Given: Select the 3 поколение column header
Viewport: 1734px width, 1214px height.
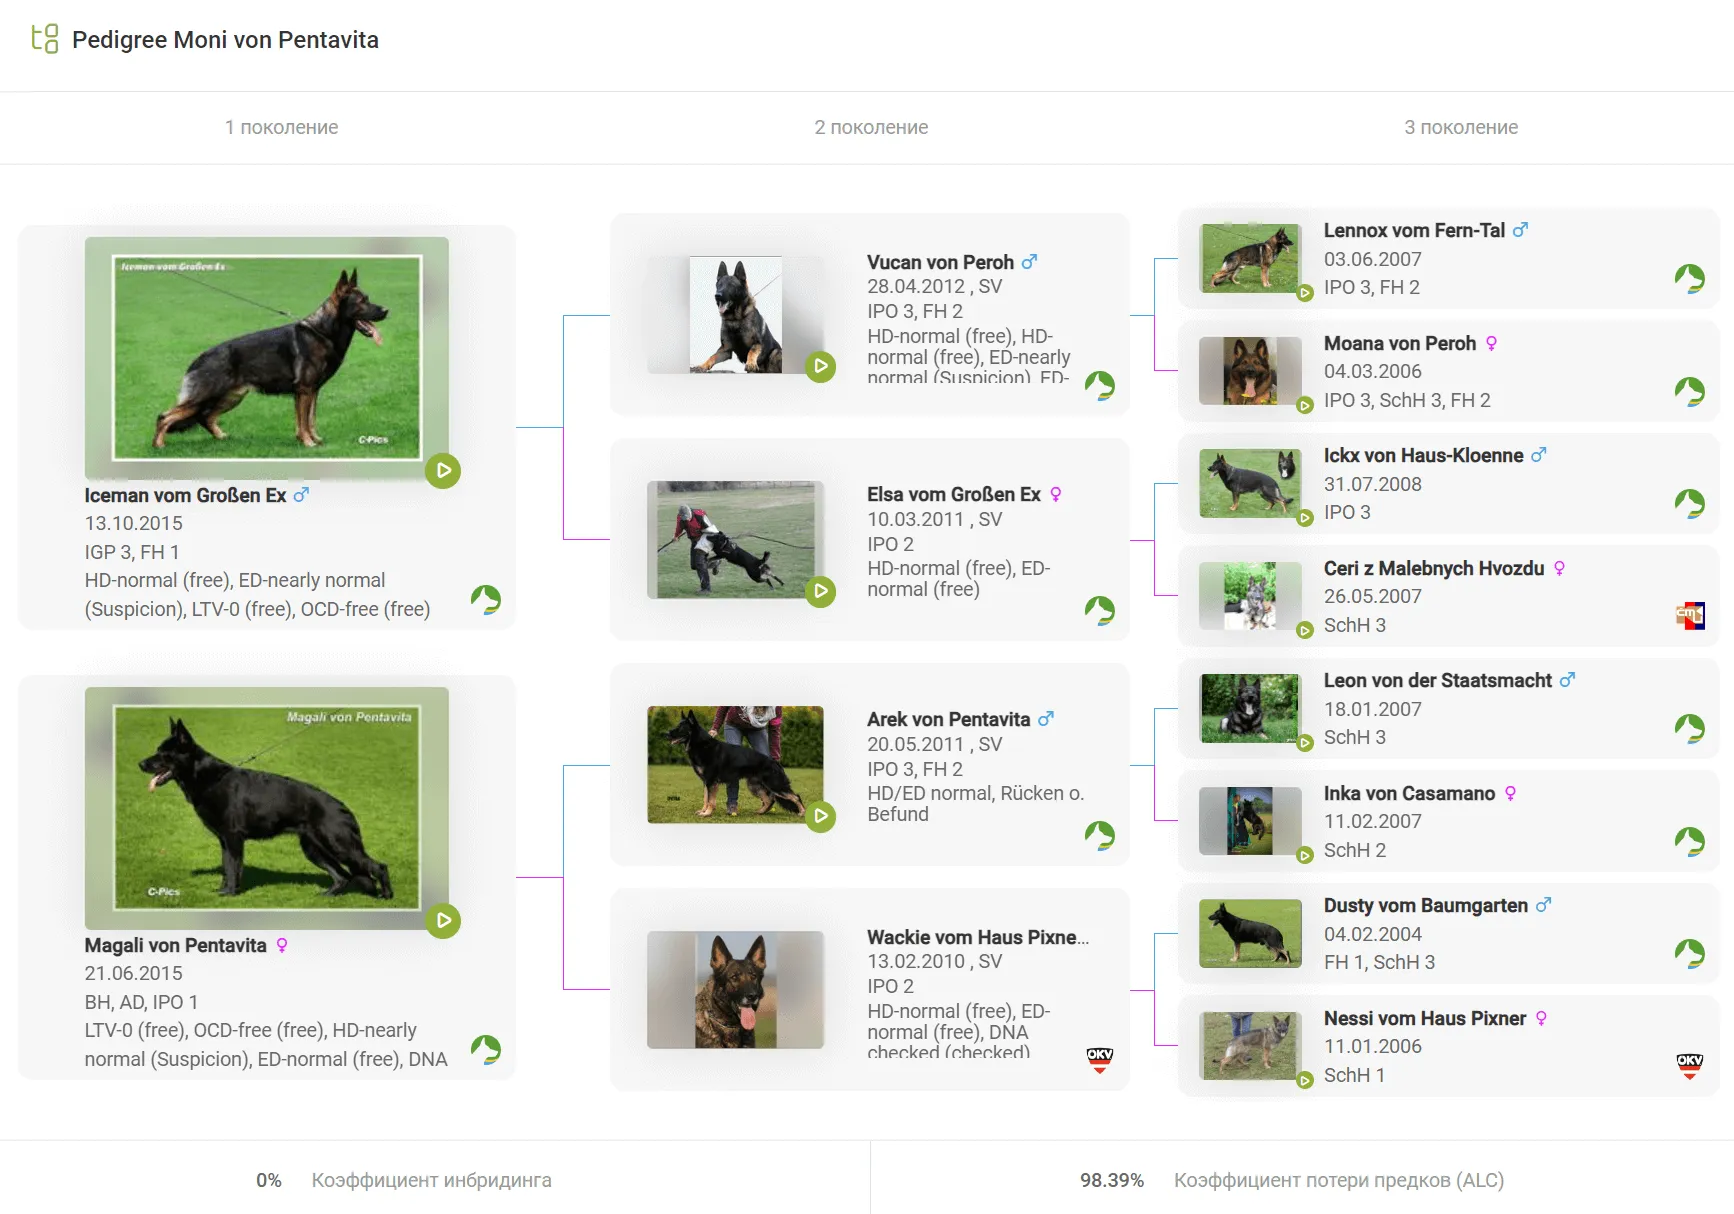Looking at the screenshot, I should tap(1460, 127).
